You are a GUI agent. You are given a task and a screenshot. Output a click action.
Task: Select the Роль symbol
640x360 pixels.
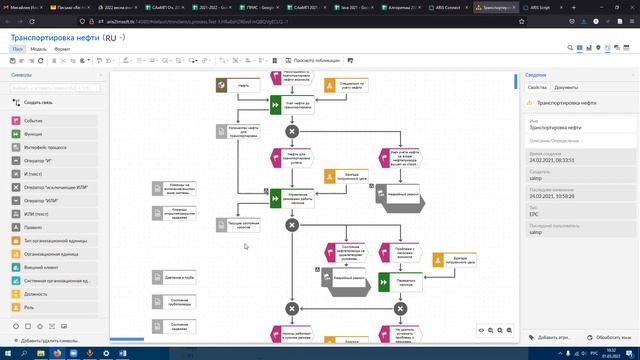54,307
